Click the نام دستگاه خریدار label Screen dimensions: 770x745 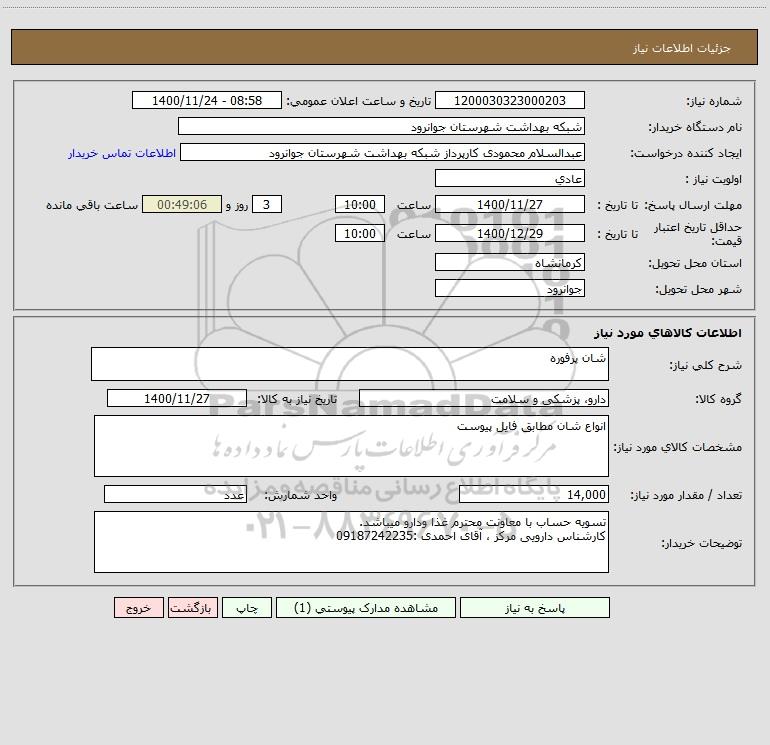click(x=695, y=128)
